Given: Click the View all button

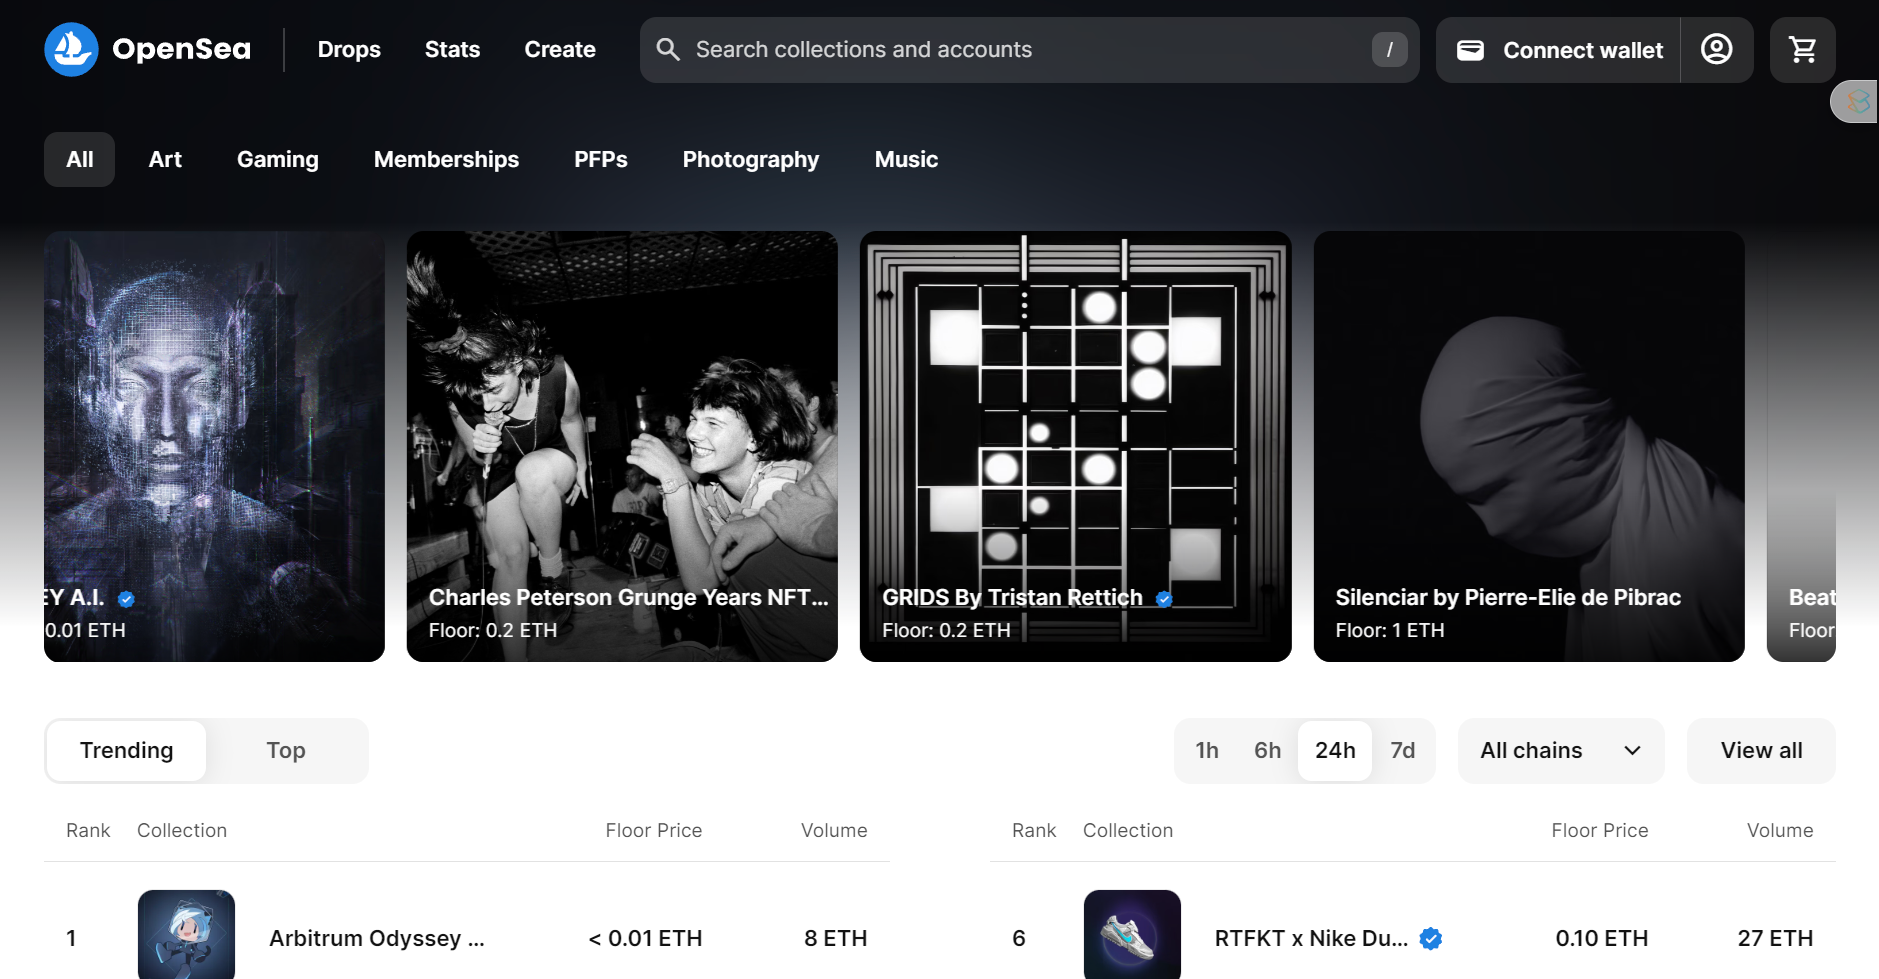Looking at the screenshot, I should coord(1761,750).
